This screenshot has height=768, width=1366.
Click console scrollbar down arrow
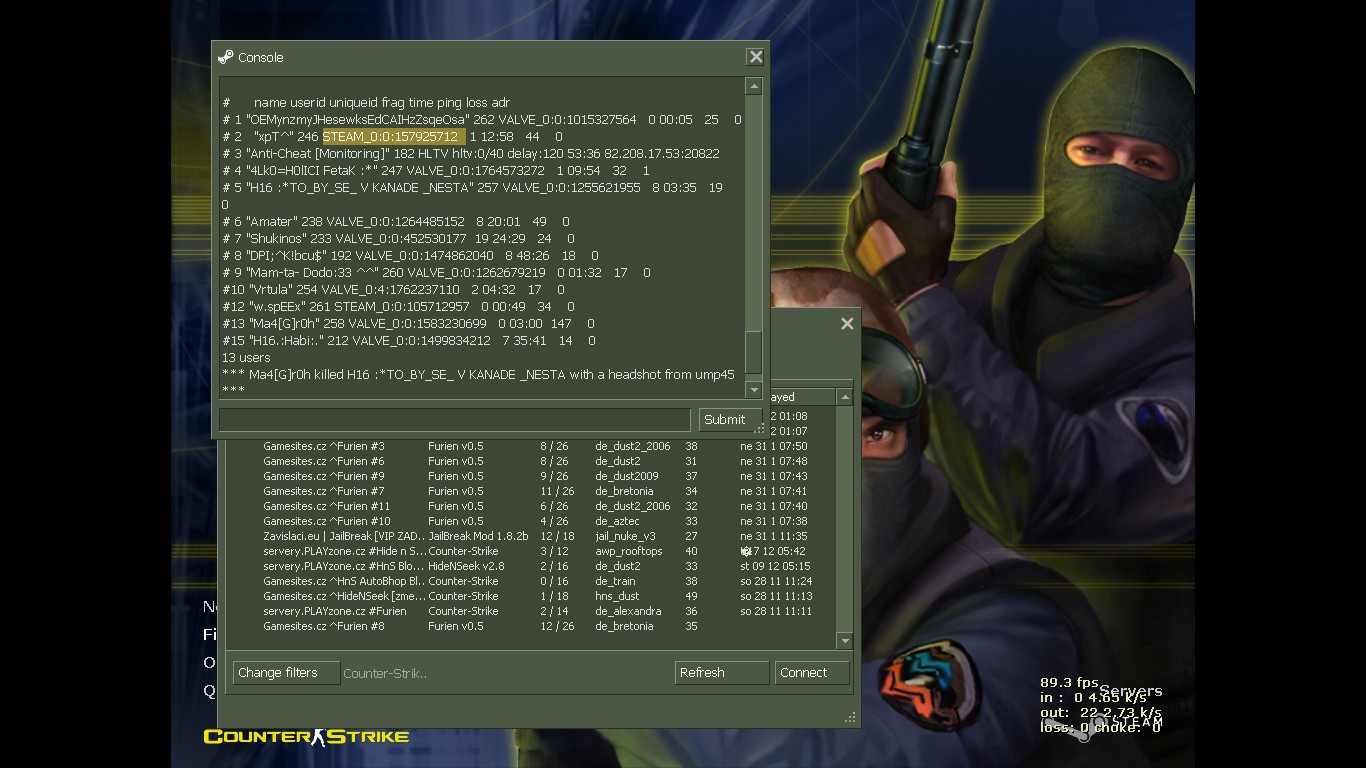754,390
